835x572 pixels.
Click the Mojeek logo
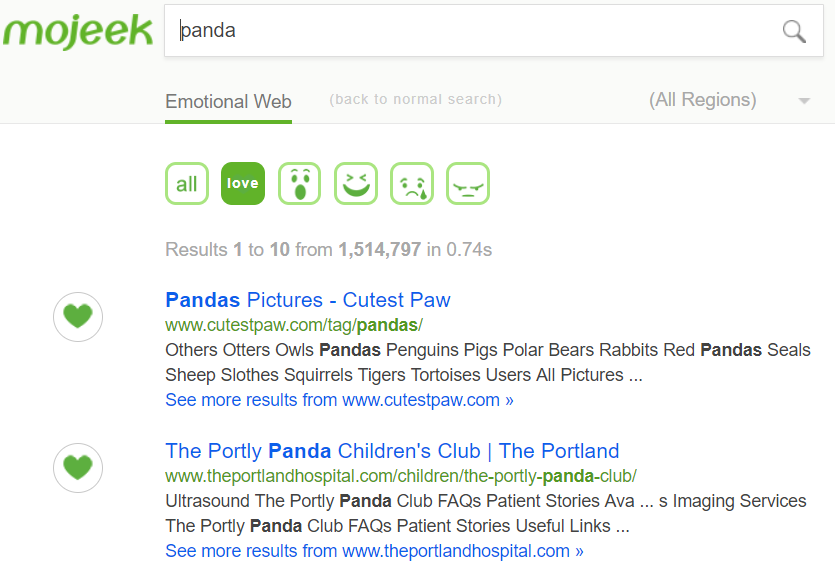[77, 31]
